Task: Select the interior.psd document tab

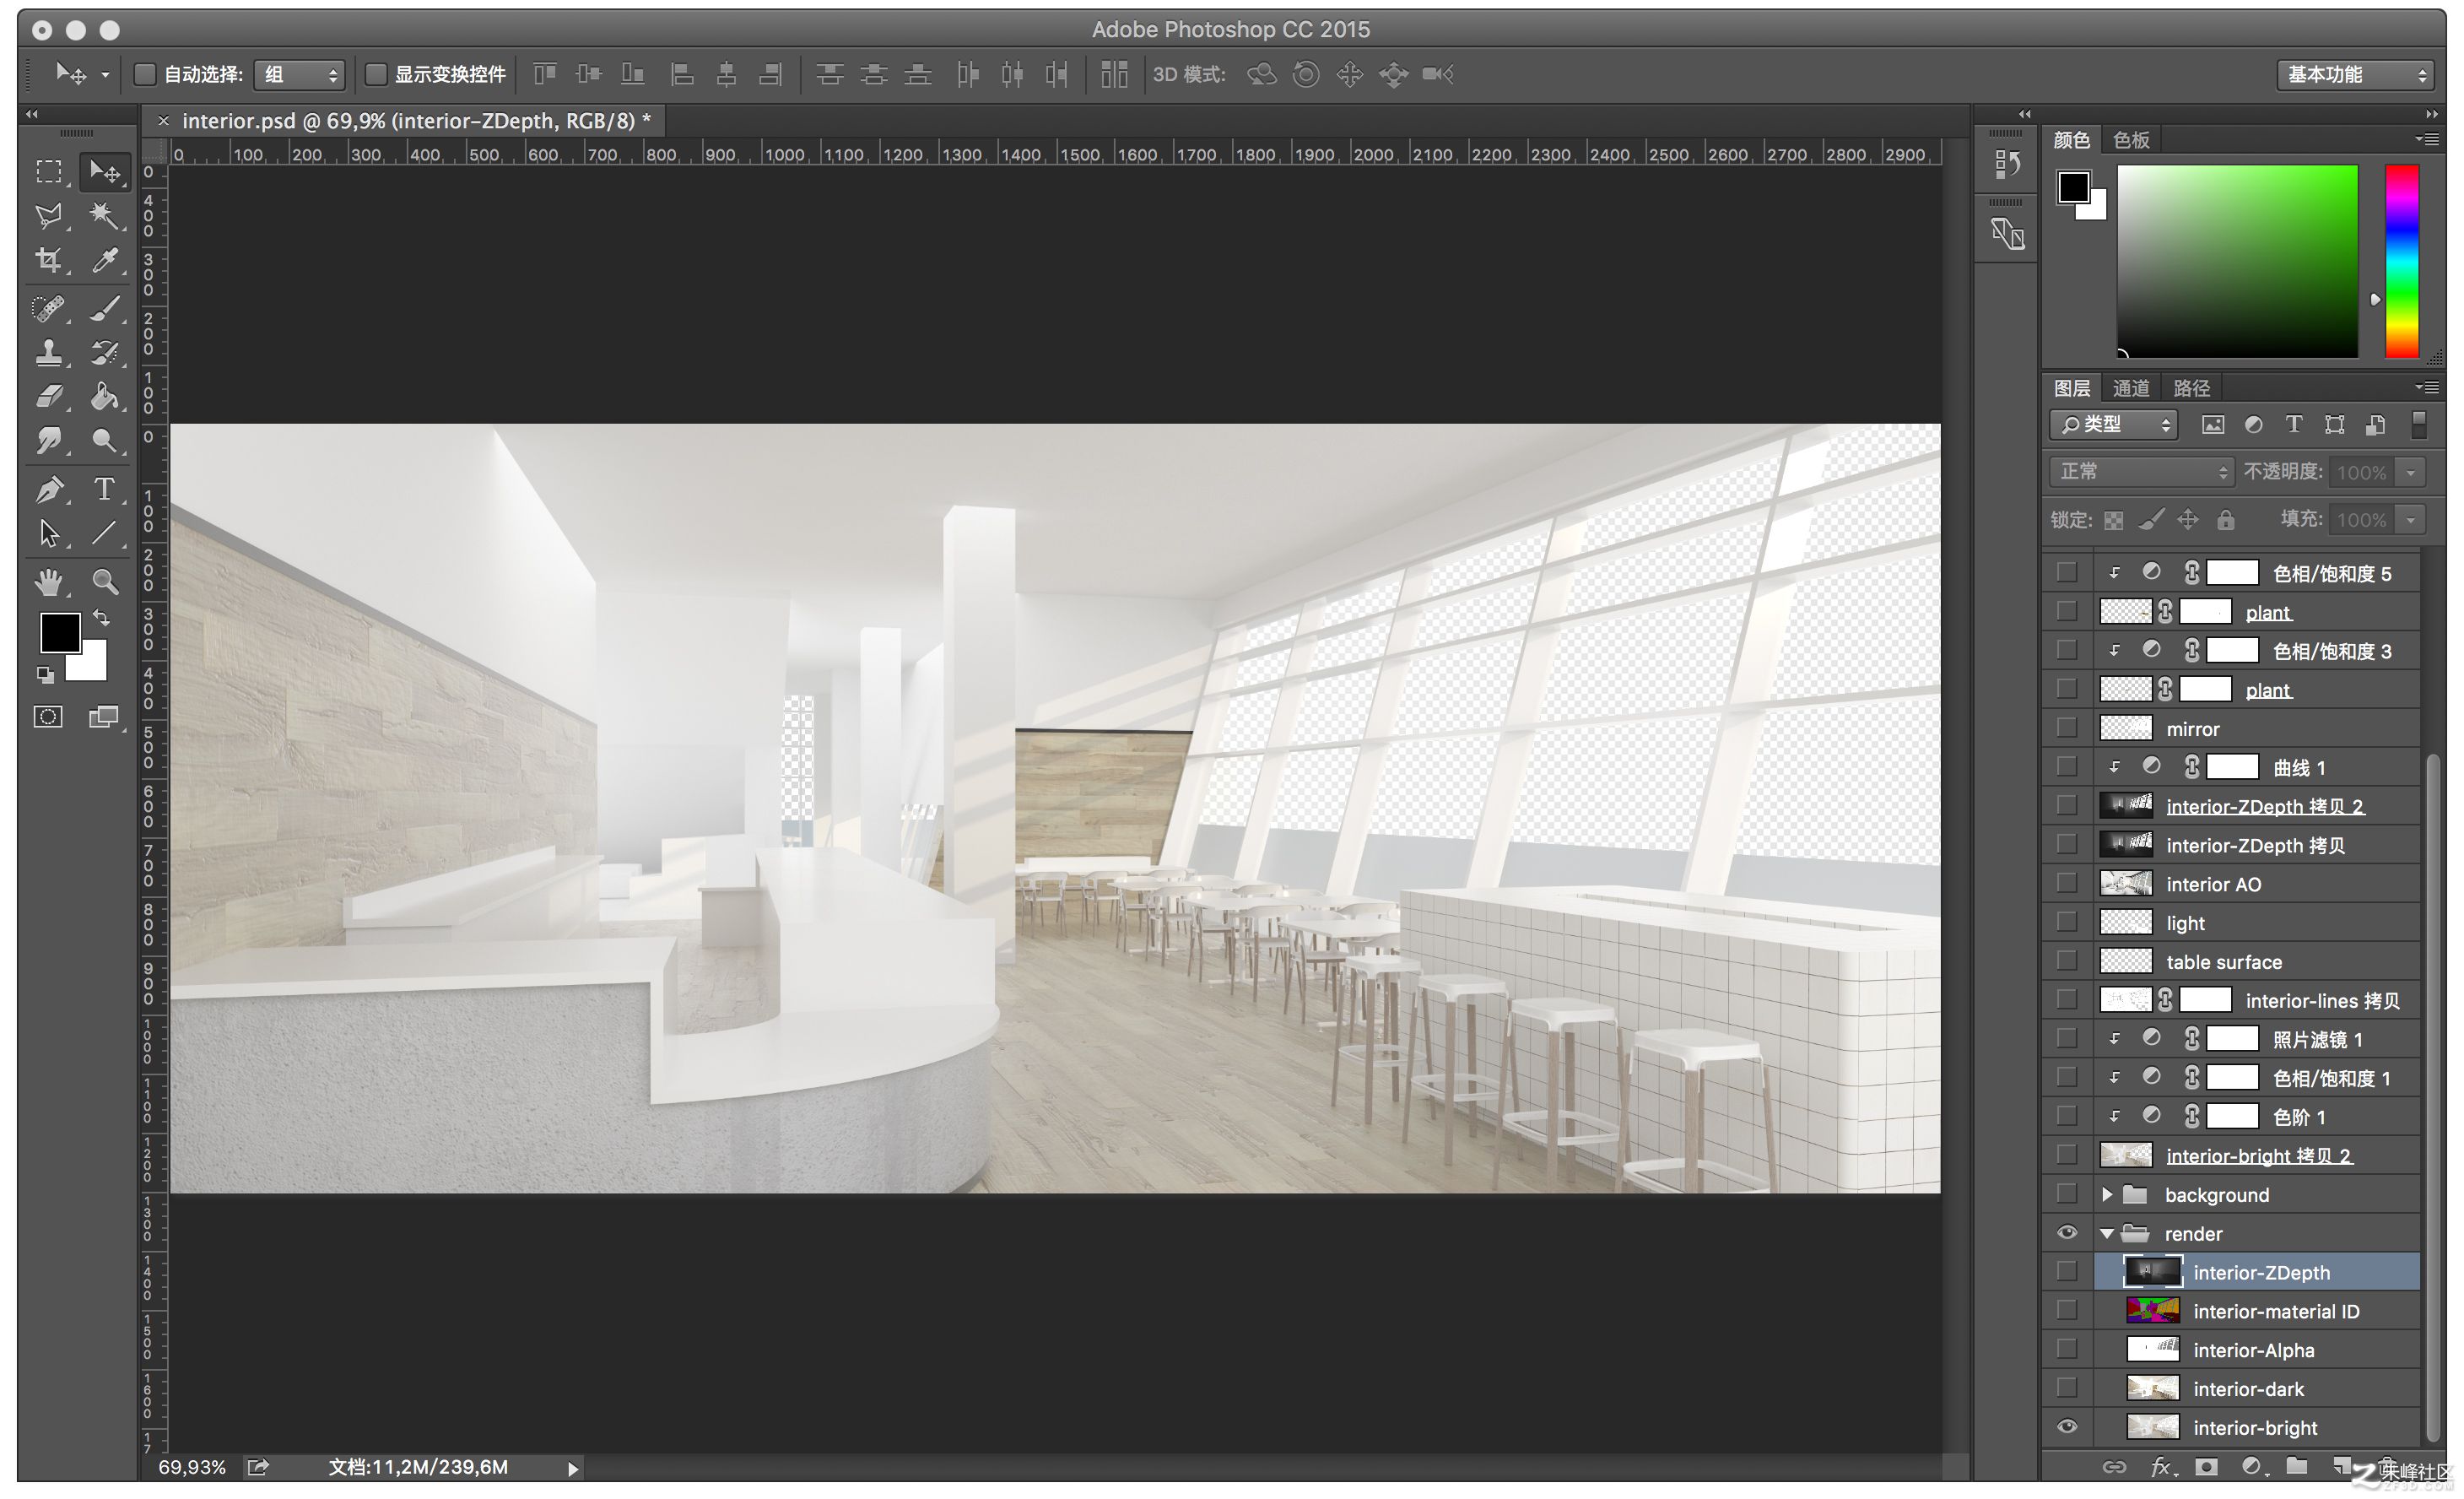Action: 416,121
